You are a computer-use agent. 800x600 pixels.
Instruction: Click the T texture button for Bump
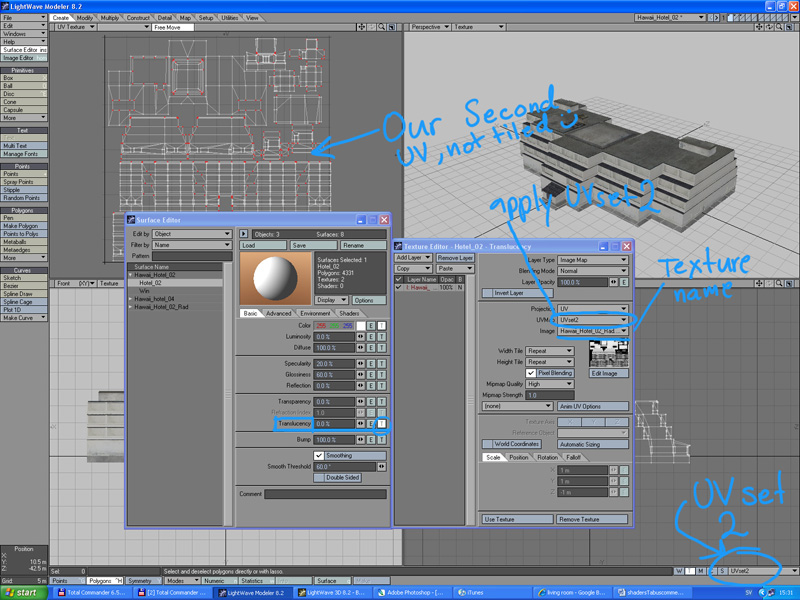click(382, 440)
